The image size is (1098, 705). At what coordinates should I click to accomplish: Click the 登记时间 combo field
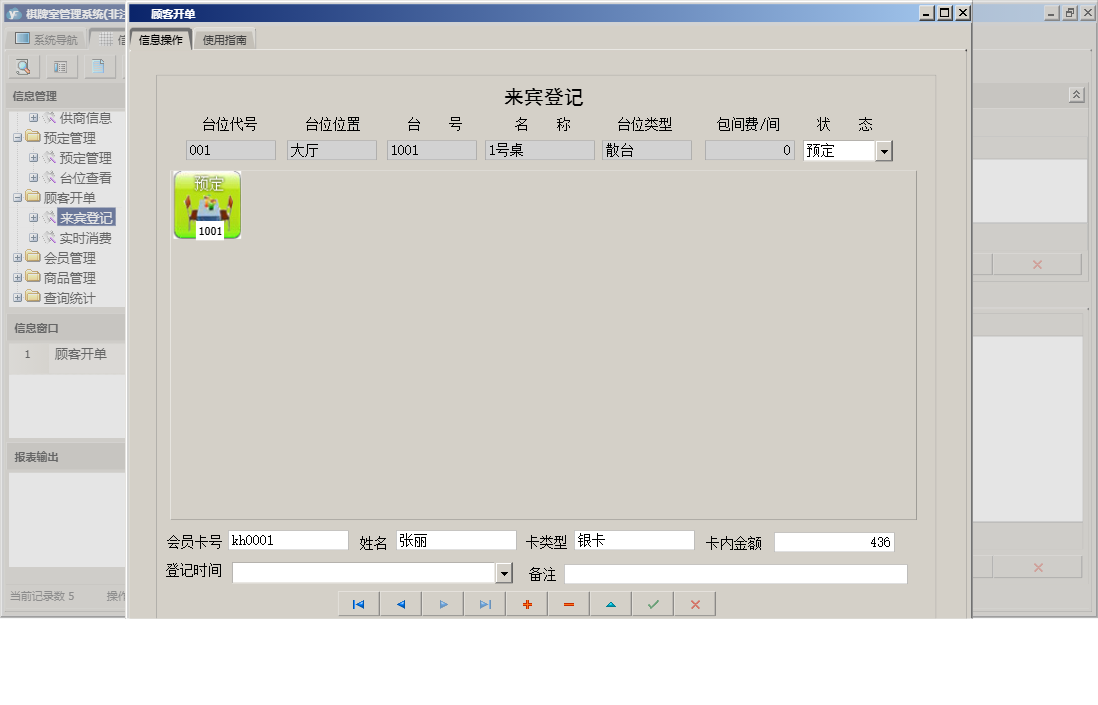[364, 573]
